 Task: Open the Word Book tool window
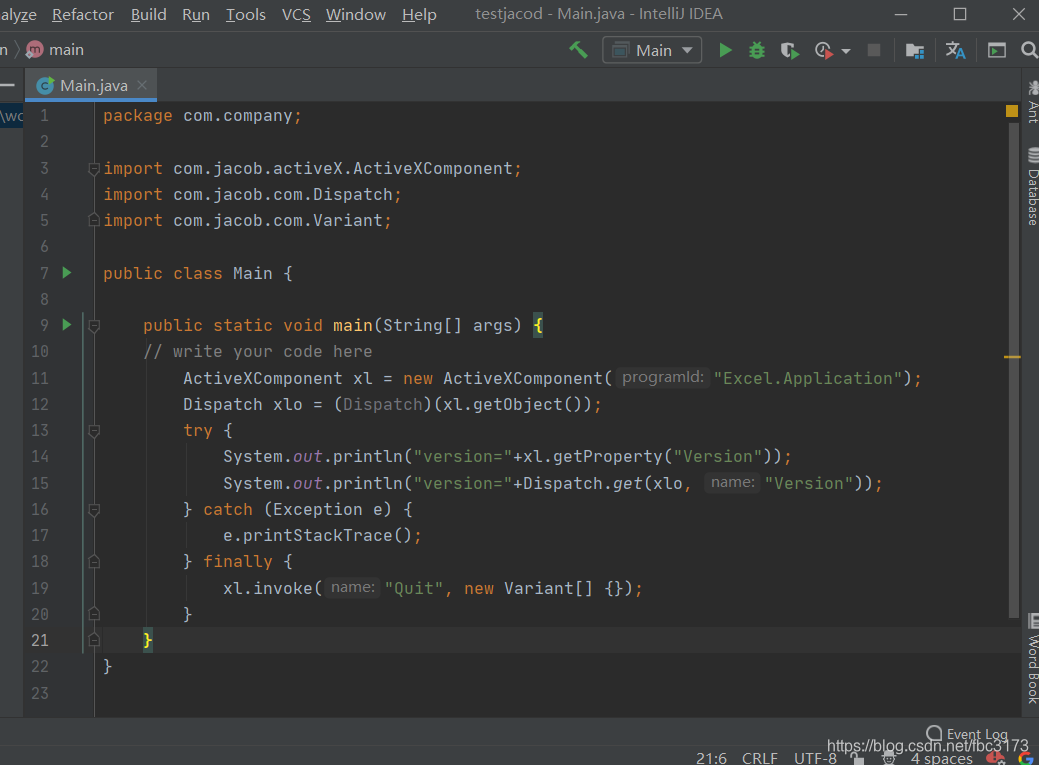tap(1032, 658)
